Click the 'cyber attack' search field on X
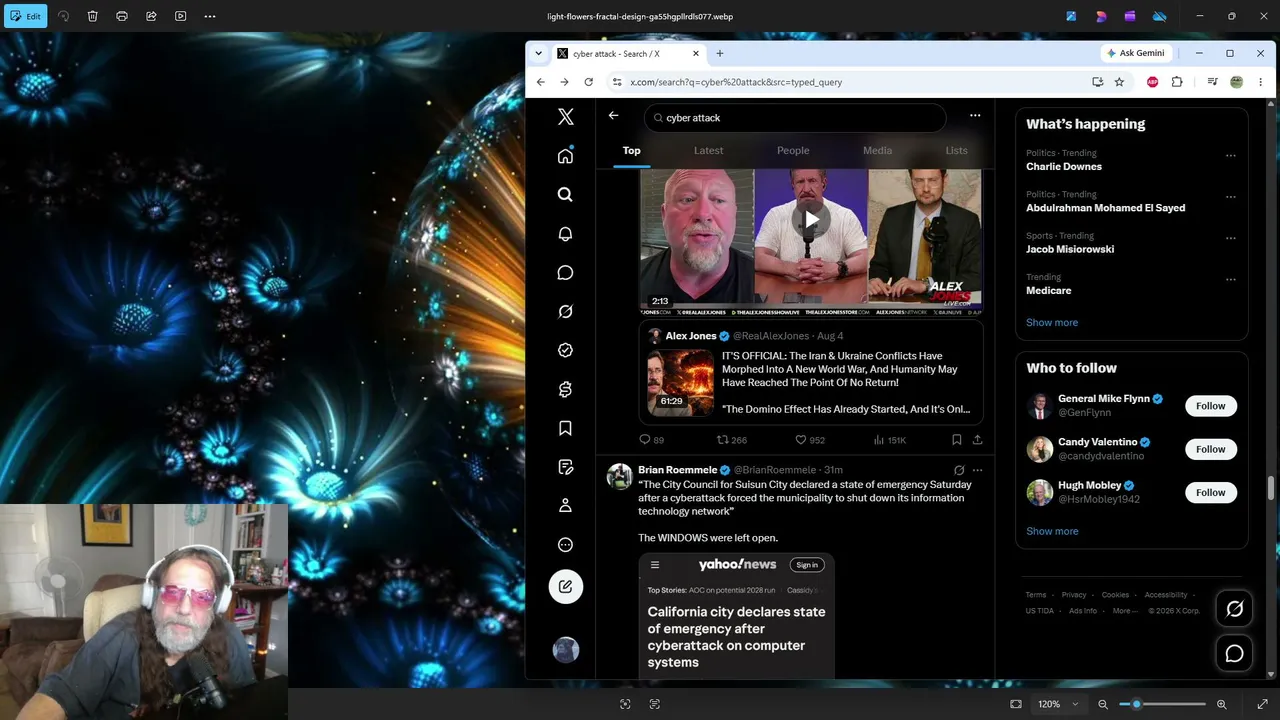 pos(795,118)
